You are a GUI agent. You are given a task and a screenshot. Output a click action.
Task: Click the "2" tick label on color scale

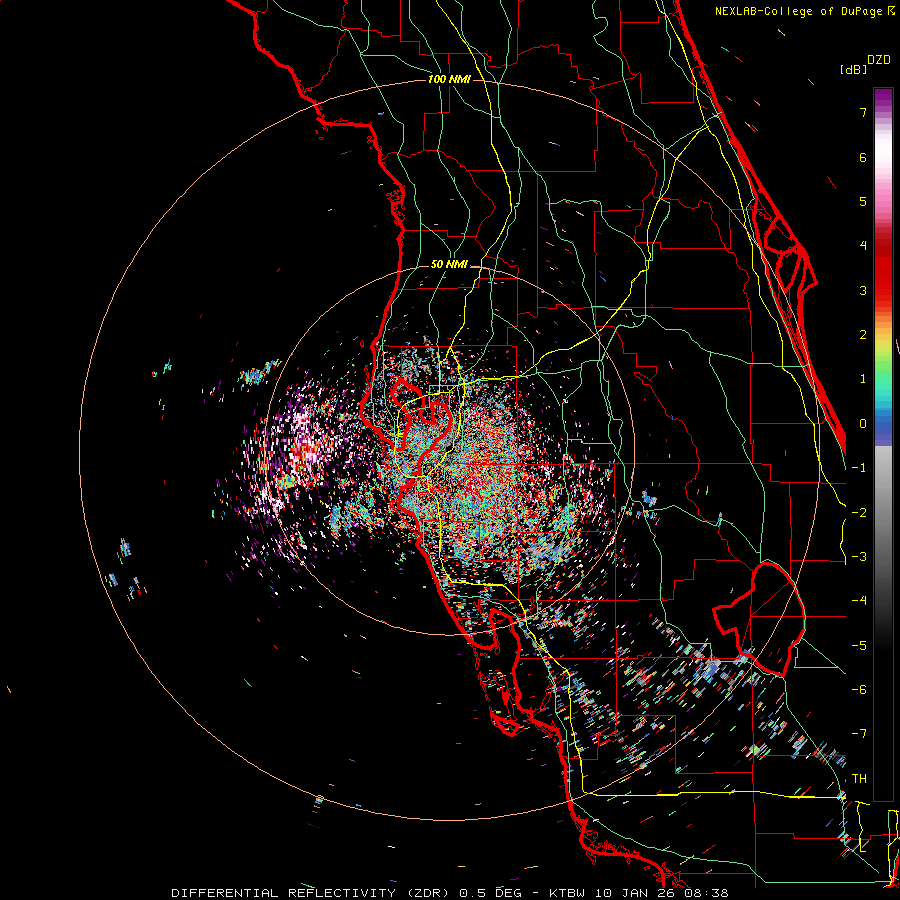863,335
